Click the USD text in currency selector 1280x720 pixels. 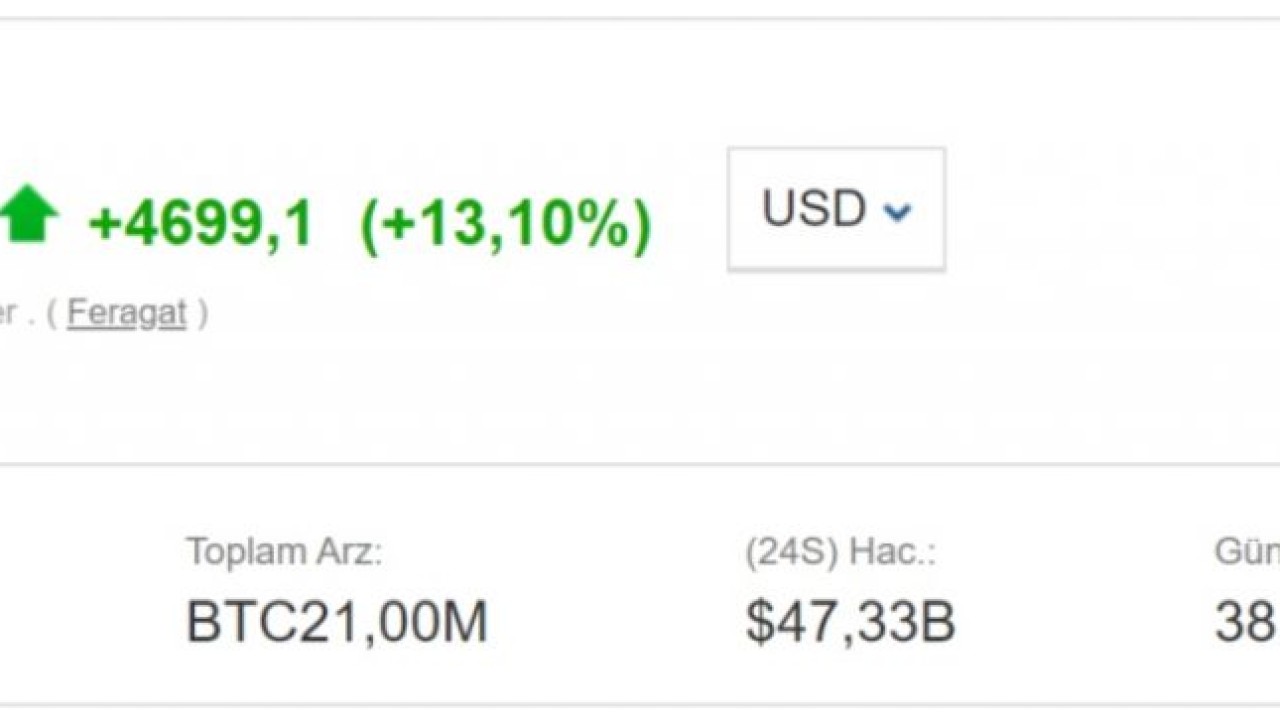(x=813, y=209)
